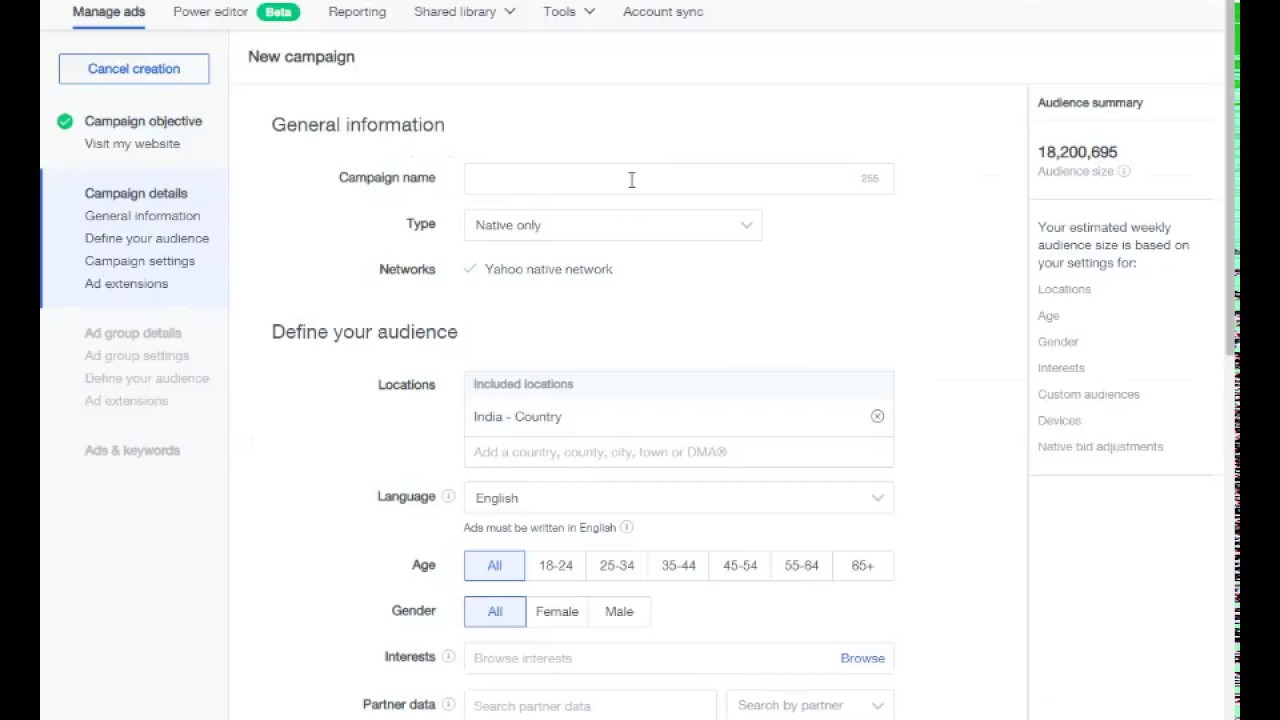Open the campaign Type dropdown
Image resolution: width=1280 pixels, height=720 pixels.
[x=612, y=225]
